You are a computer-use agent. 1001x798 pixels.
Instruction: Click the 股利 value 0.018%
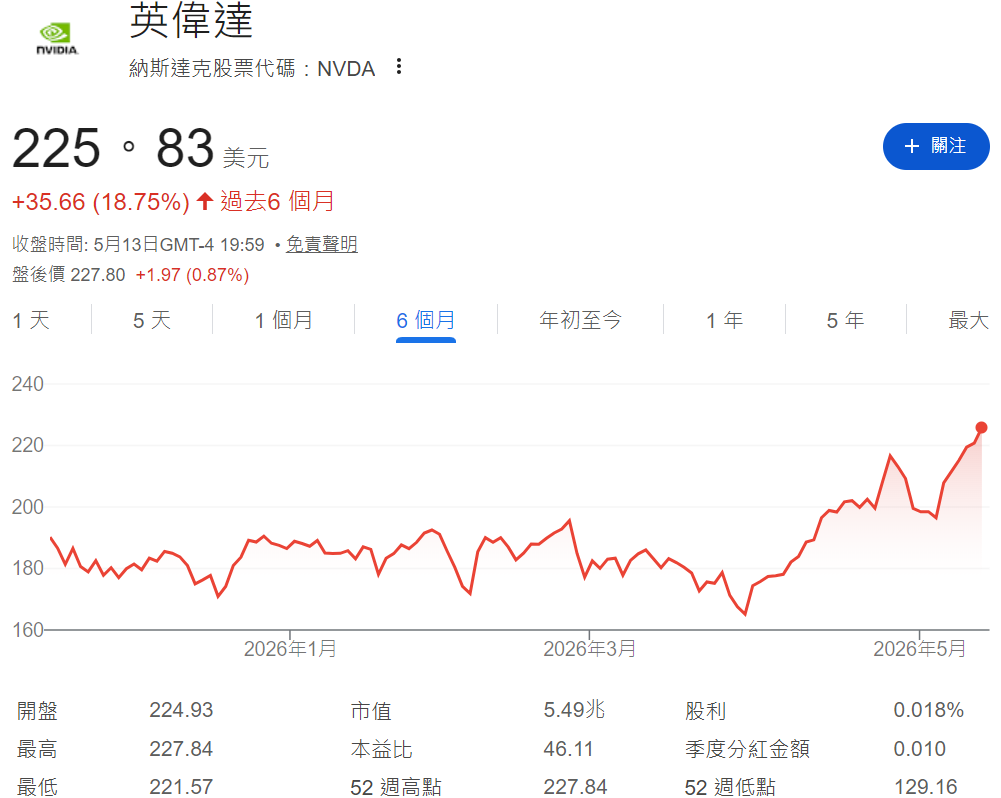928,710
